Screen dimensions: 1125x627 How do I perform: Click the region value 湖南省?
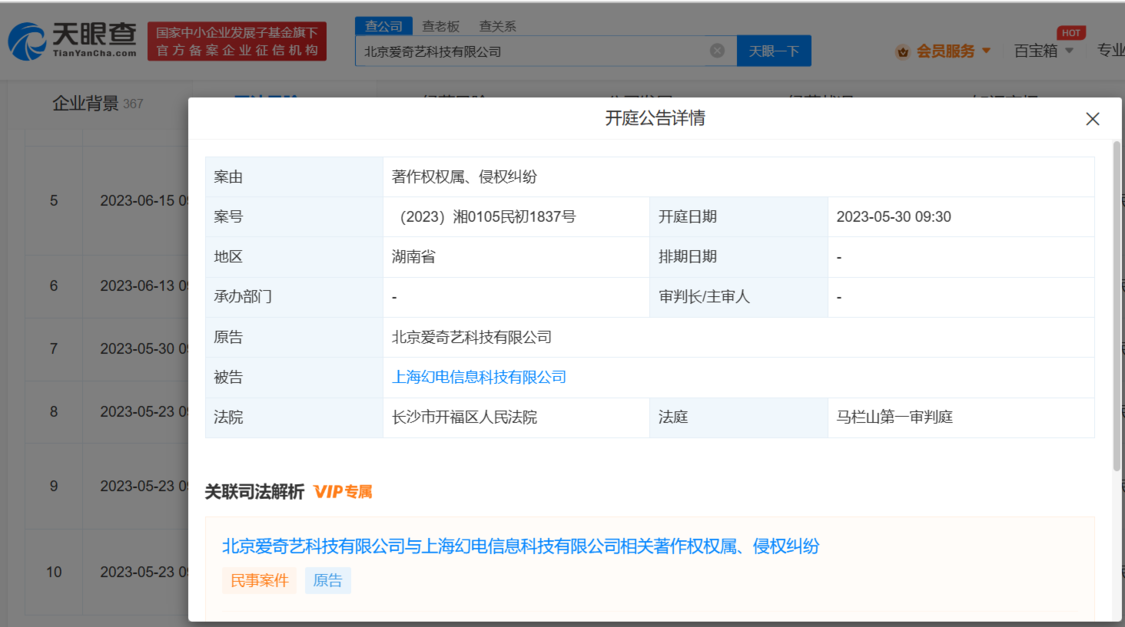click(x=413, y=257)
